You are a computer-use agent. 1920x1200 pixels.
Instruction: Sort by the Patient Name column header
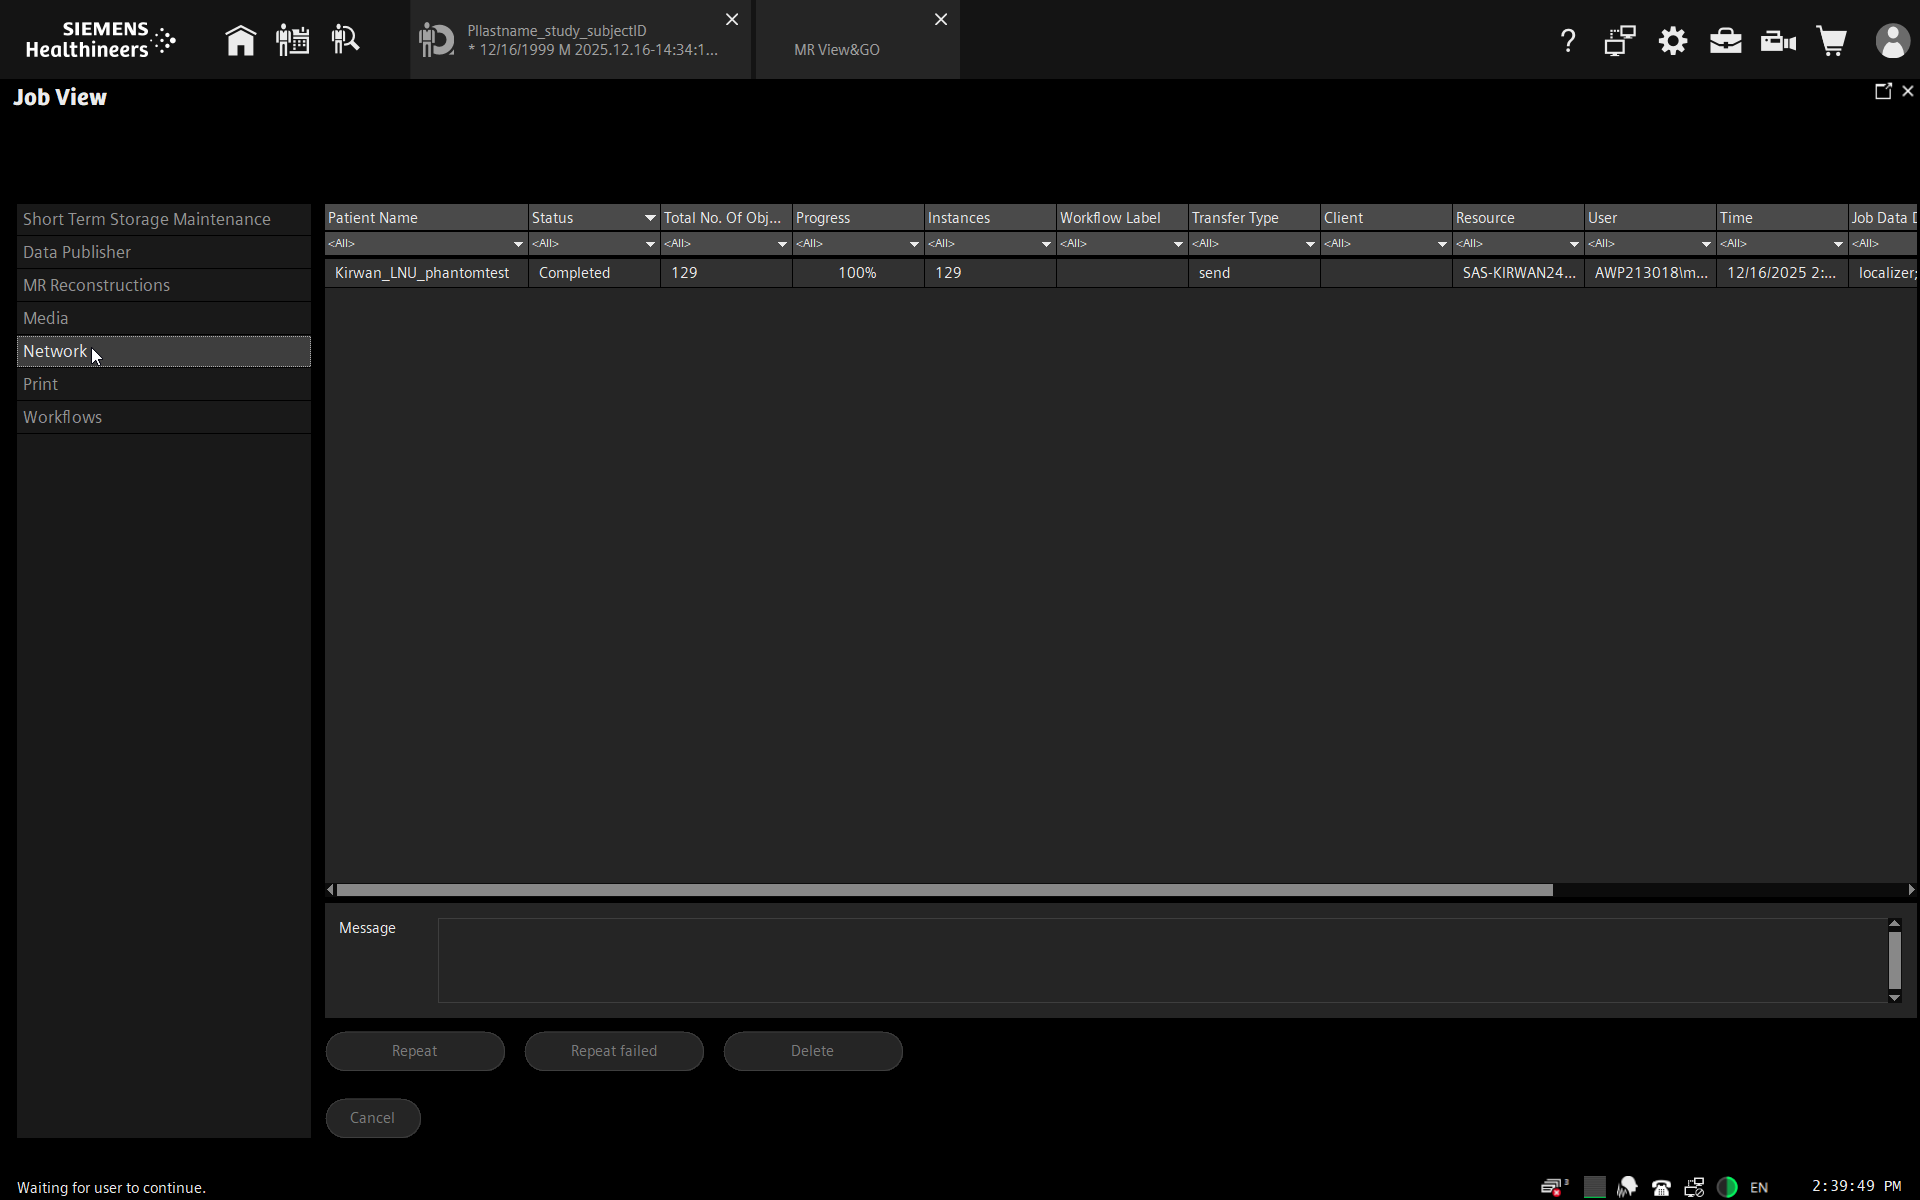coord(426,218)
